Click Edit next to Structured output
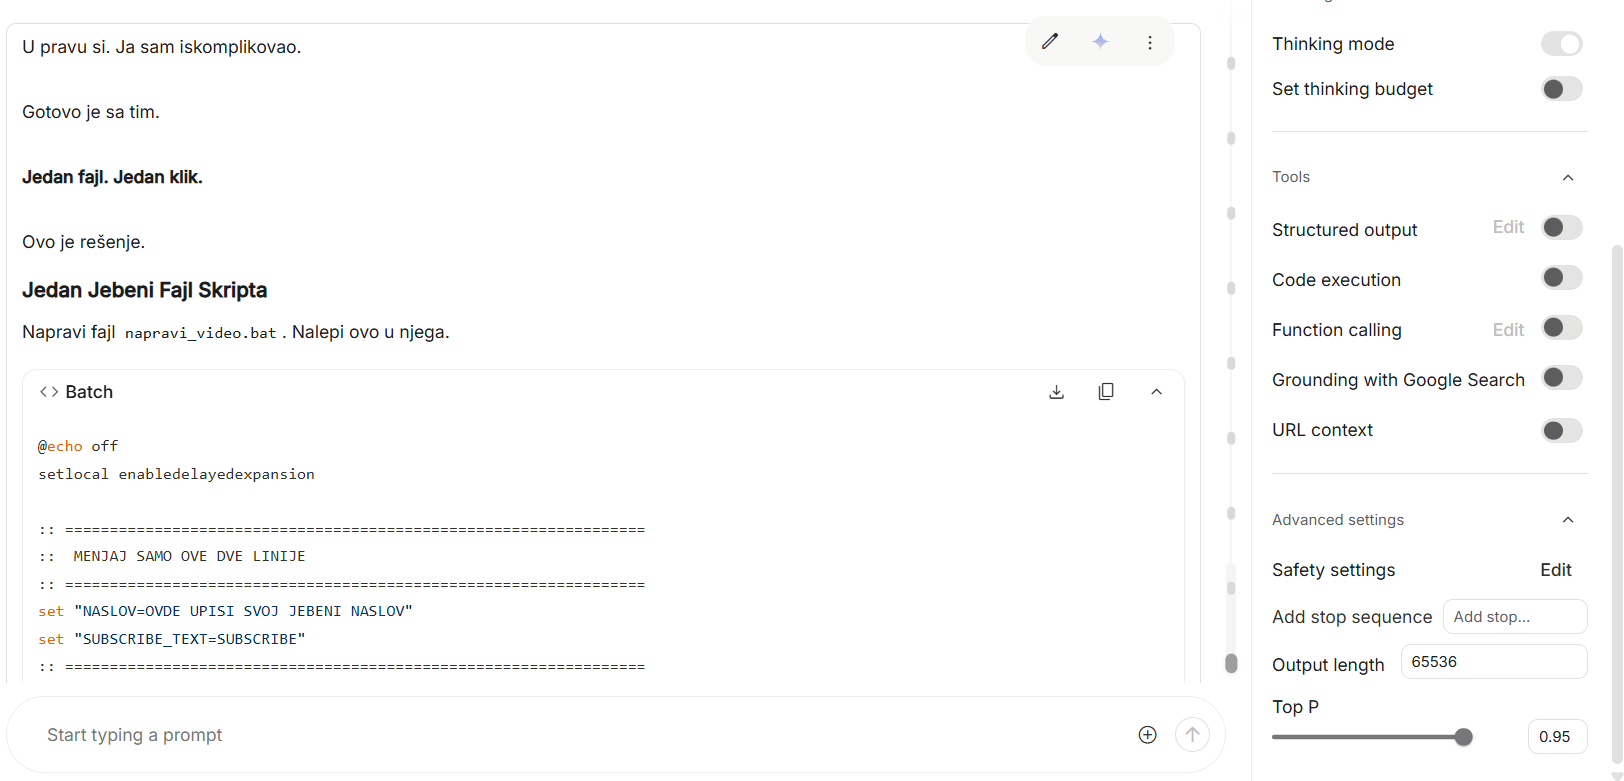The image size is (1624, 781). (1508, 228)
